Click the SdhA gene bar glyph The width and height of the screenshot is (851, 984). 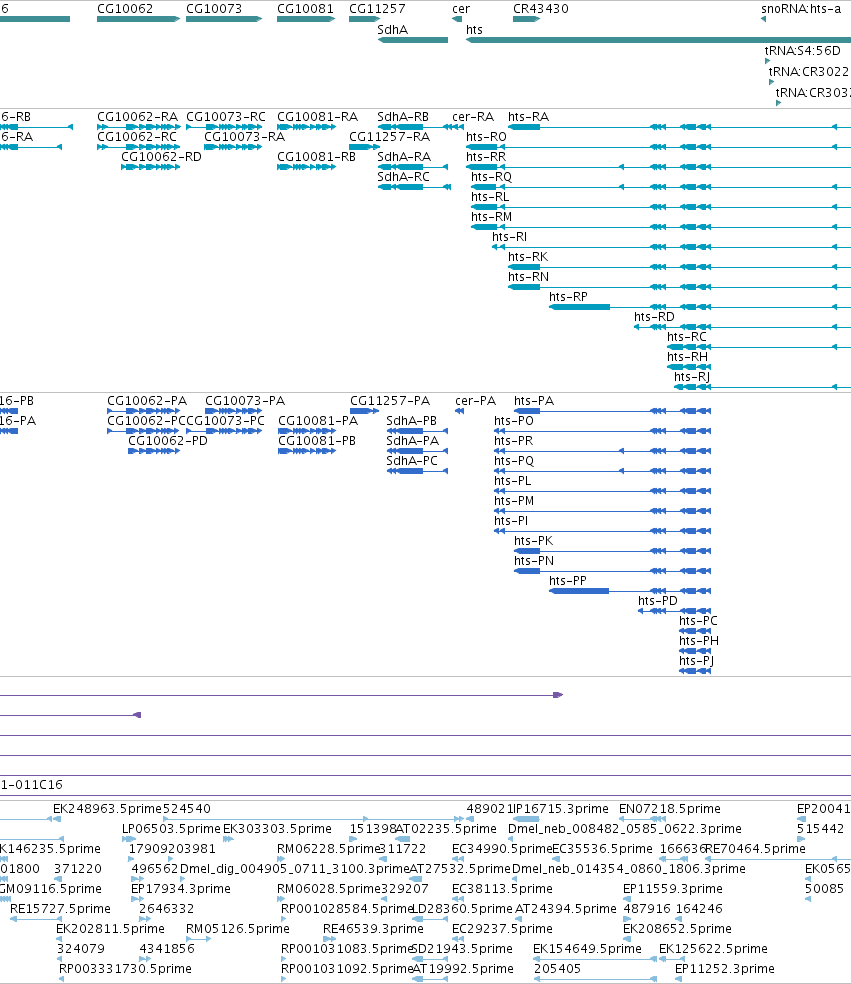coord(413,40)
